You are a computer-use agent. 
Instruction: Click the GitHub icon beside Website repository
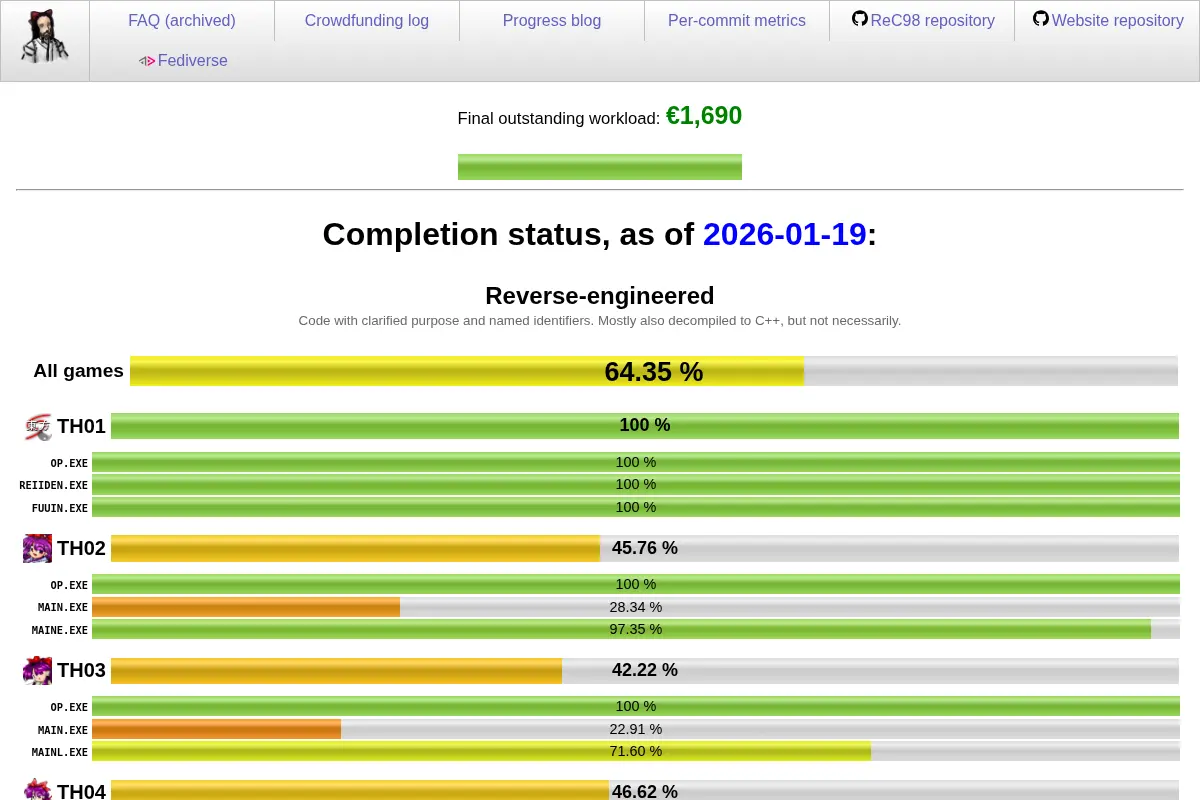coord(1041,19)
